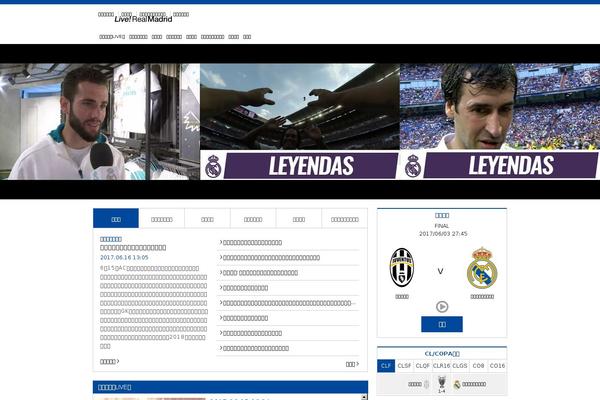Open the first headline in the news list
Screen dimensions: 600x400
(x=252, y=242)
